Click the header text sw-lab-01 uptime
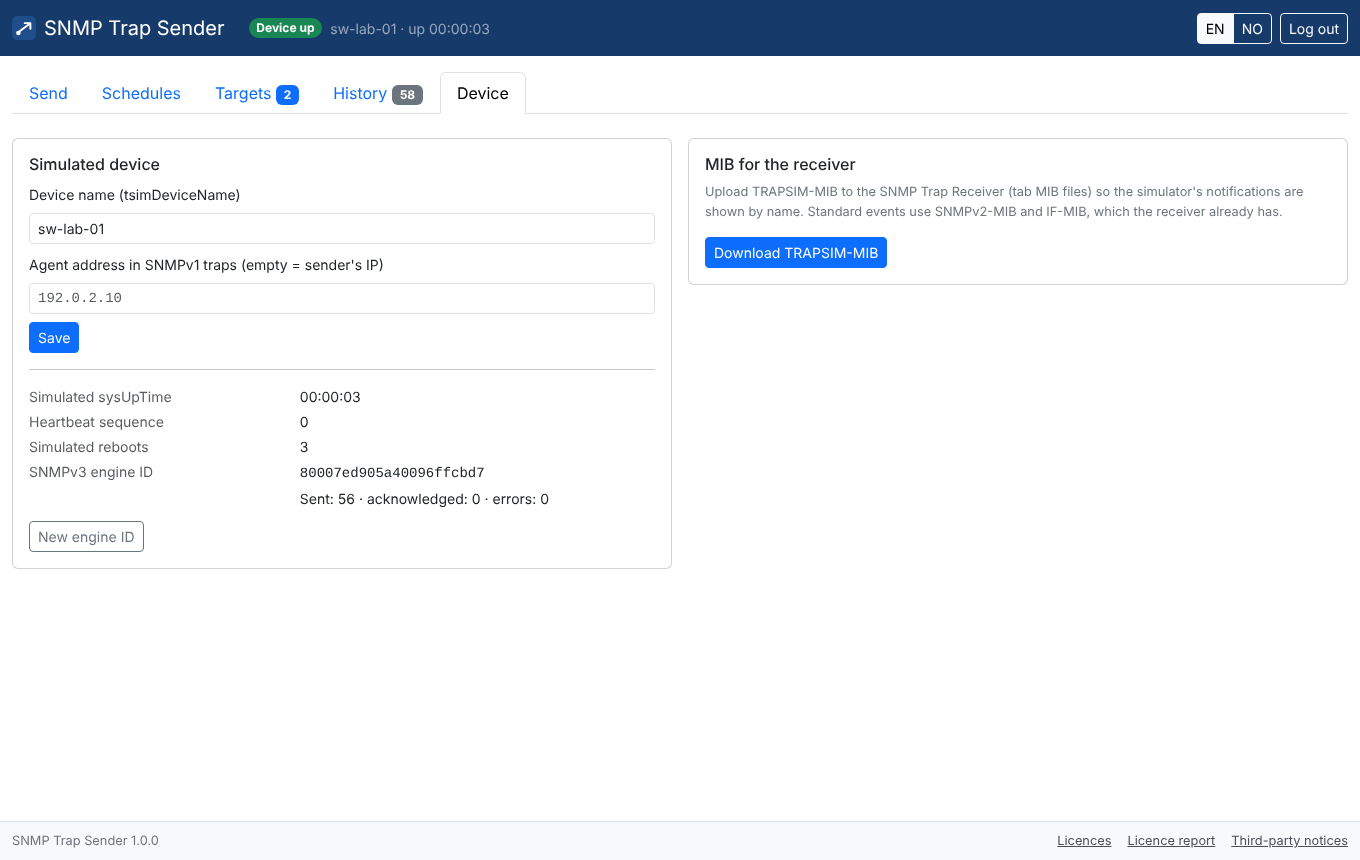Image resolution: width=1360 pixels, height=860 pixels. (x=410, y=29)
